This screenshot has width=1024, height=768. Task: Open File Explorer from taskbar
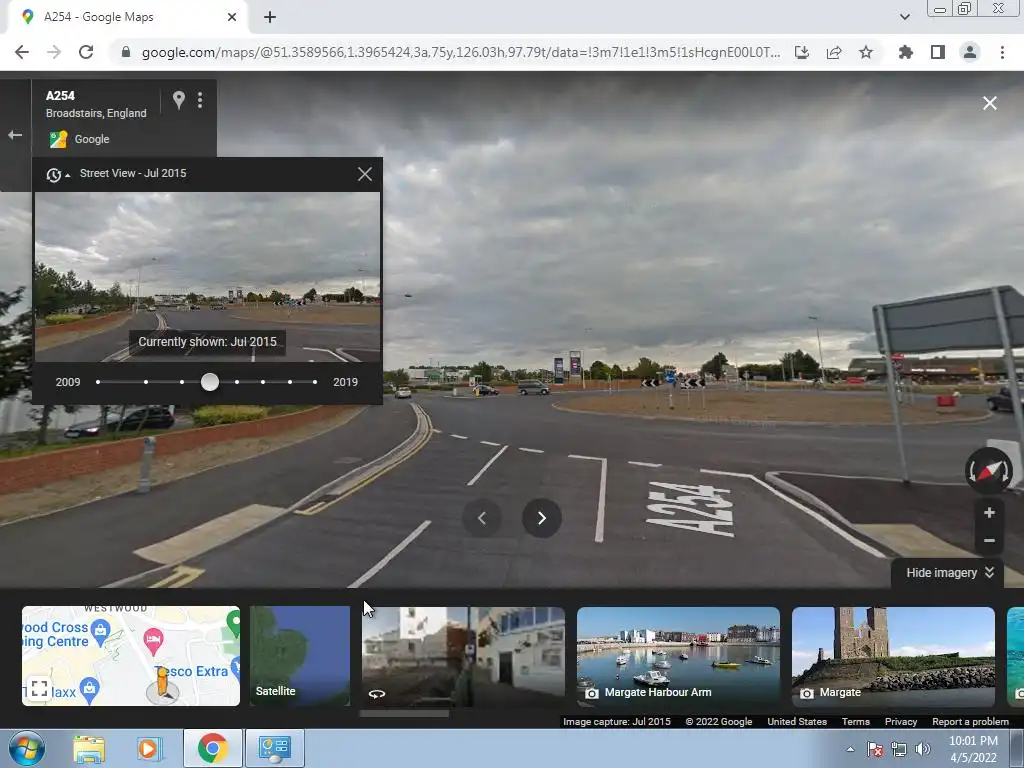(x=89, y=748)
